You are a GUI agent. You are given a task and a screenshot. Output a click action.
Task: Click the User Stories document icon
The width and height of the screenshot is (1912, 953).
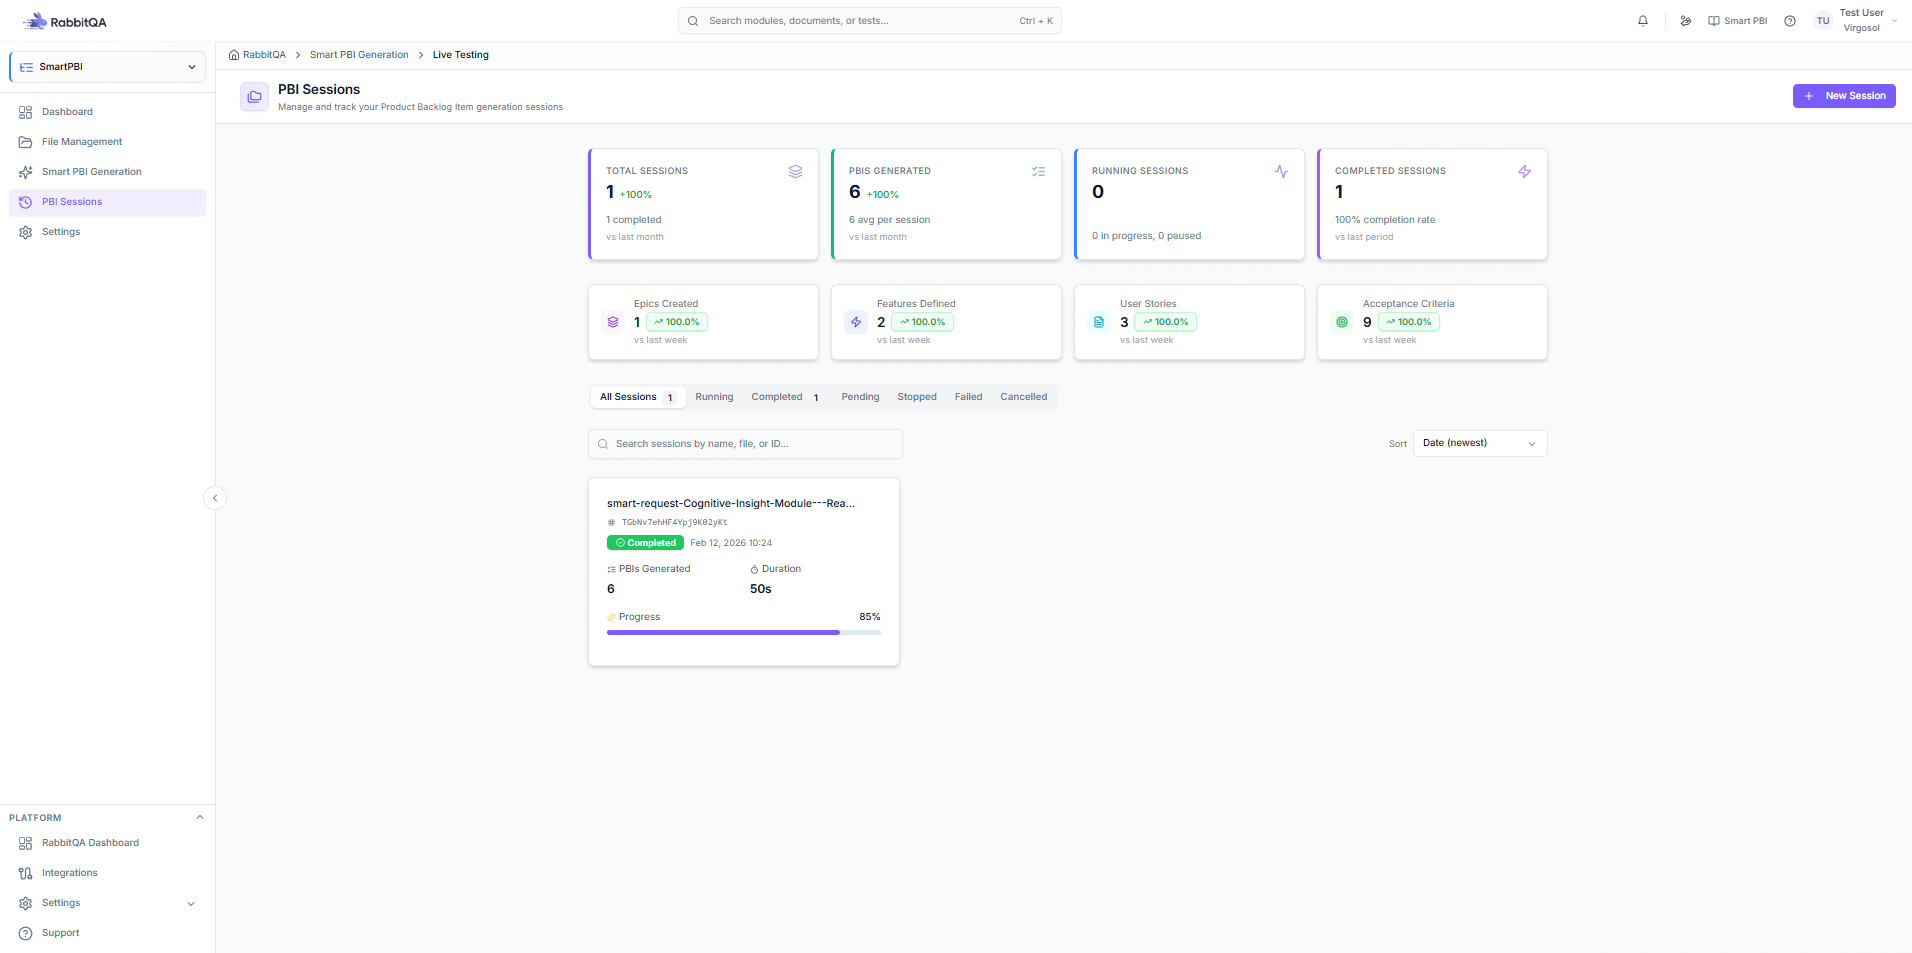tap(1099, 322)
